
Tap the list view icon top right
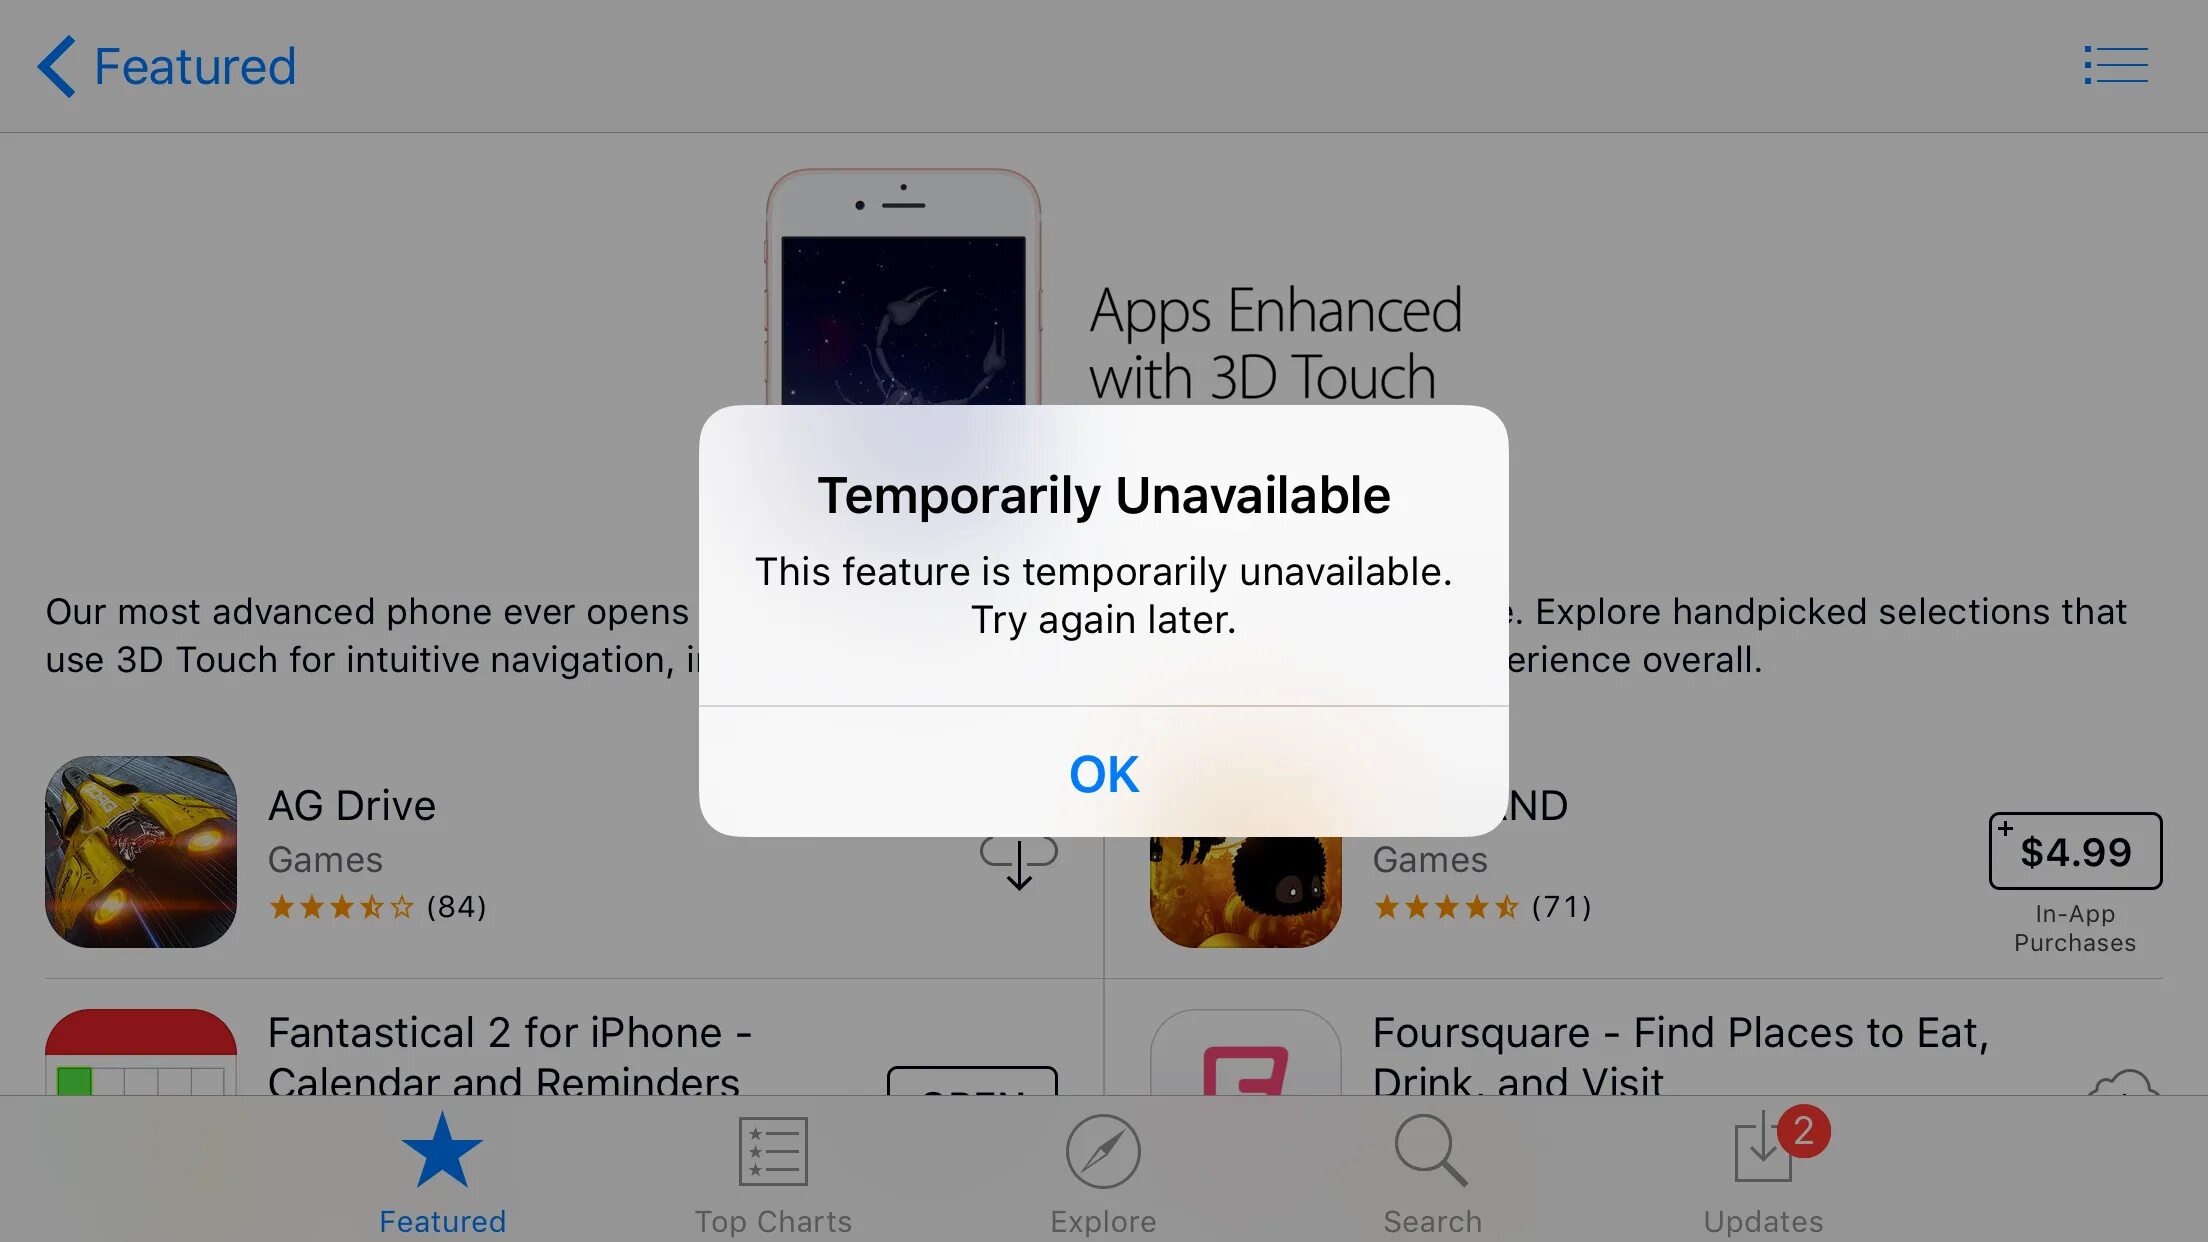click(2115, 65)
